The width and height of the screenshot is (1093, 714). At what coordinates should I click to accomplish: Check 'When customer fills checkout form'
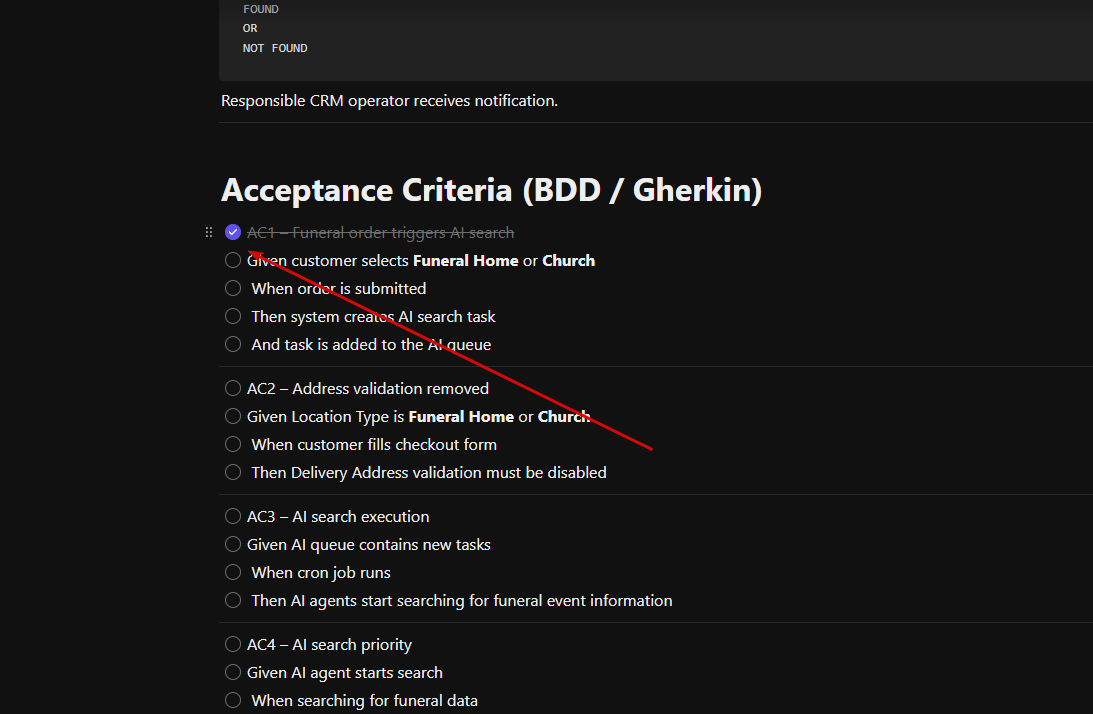tap(233, 444)
